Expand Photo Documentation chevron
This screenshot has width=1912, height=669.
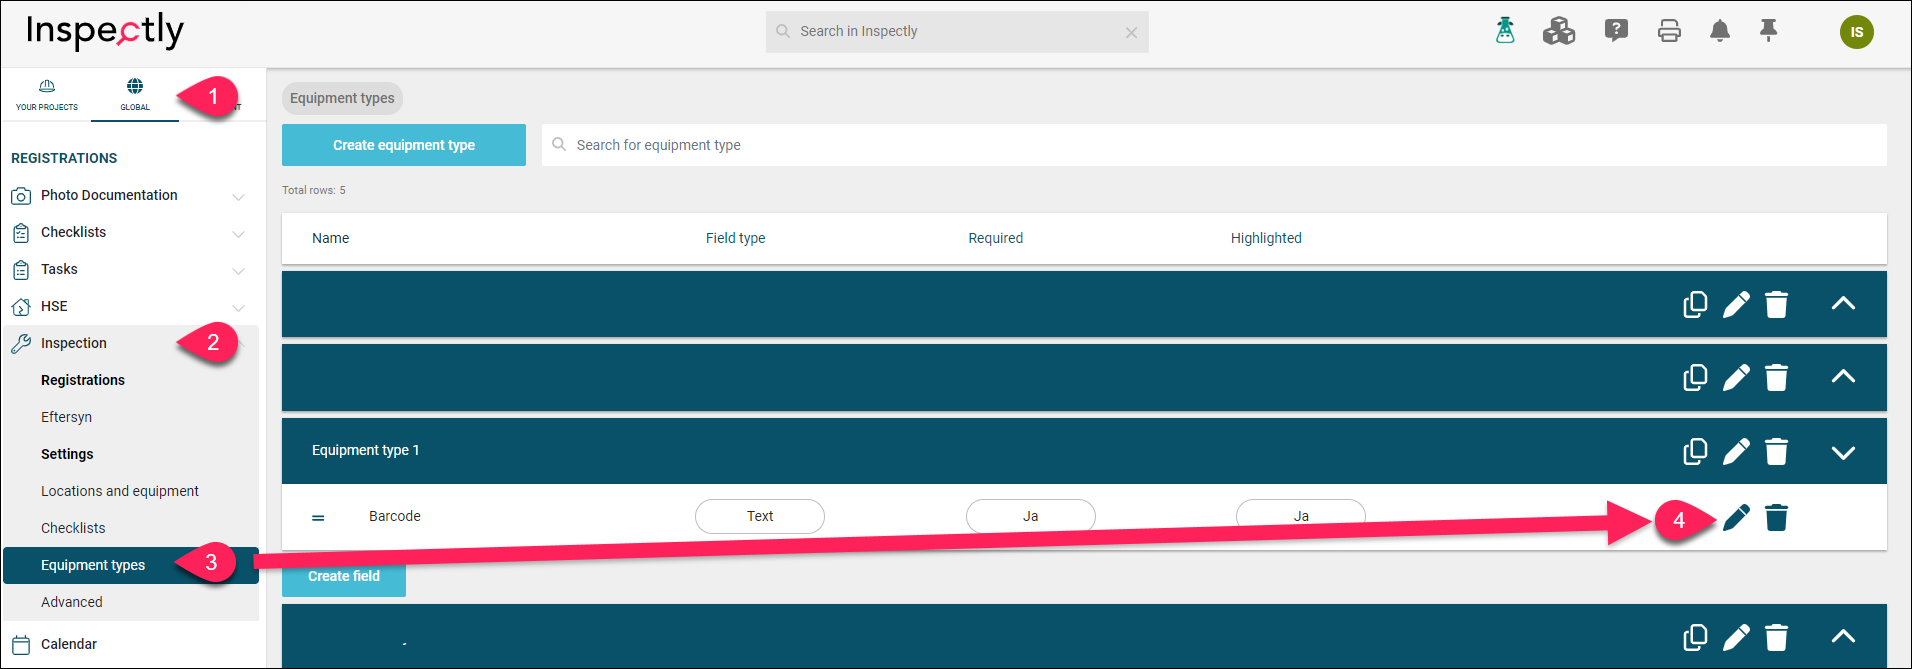pos(238,196)
